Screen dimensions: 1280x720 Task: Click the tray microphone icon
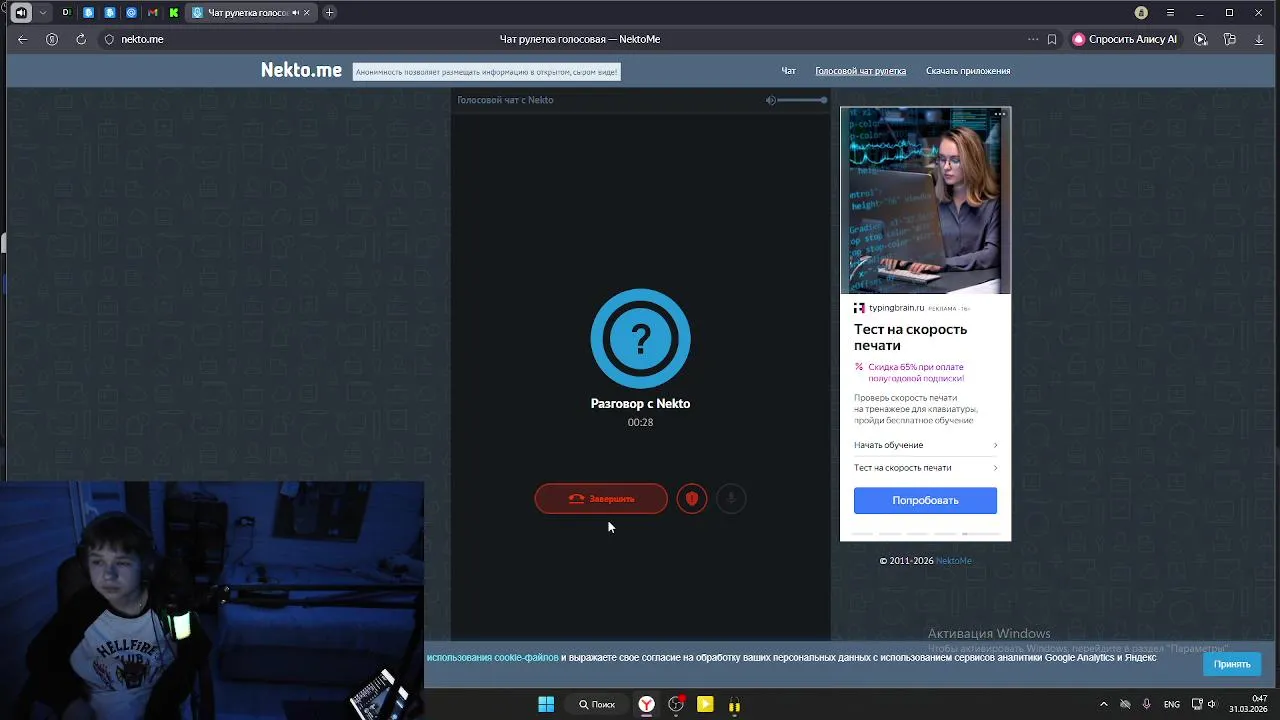pyautogui.click(x=1146, y=704)
